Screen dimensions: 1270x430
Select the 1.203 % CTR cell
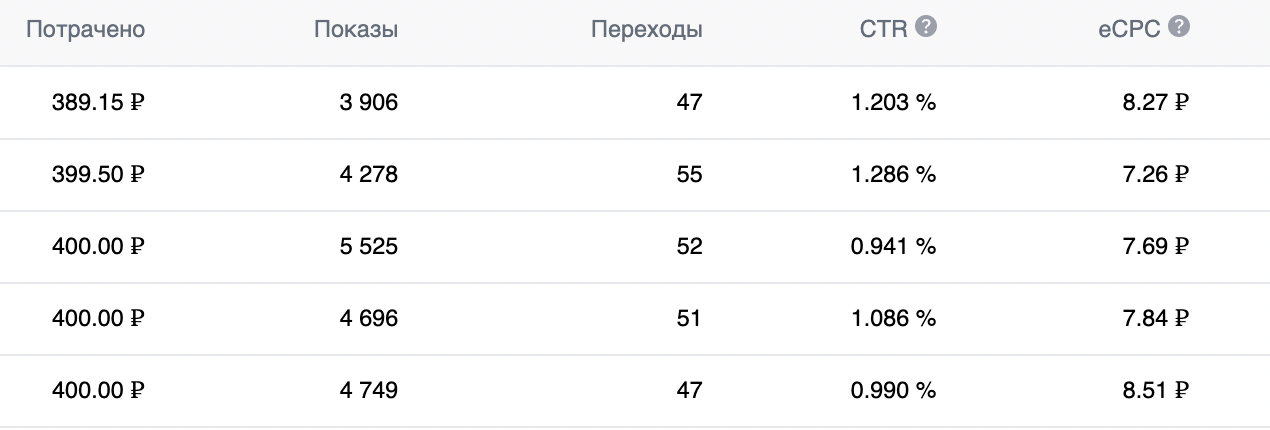893,102
